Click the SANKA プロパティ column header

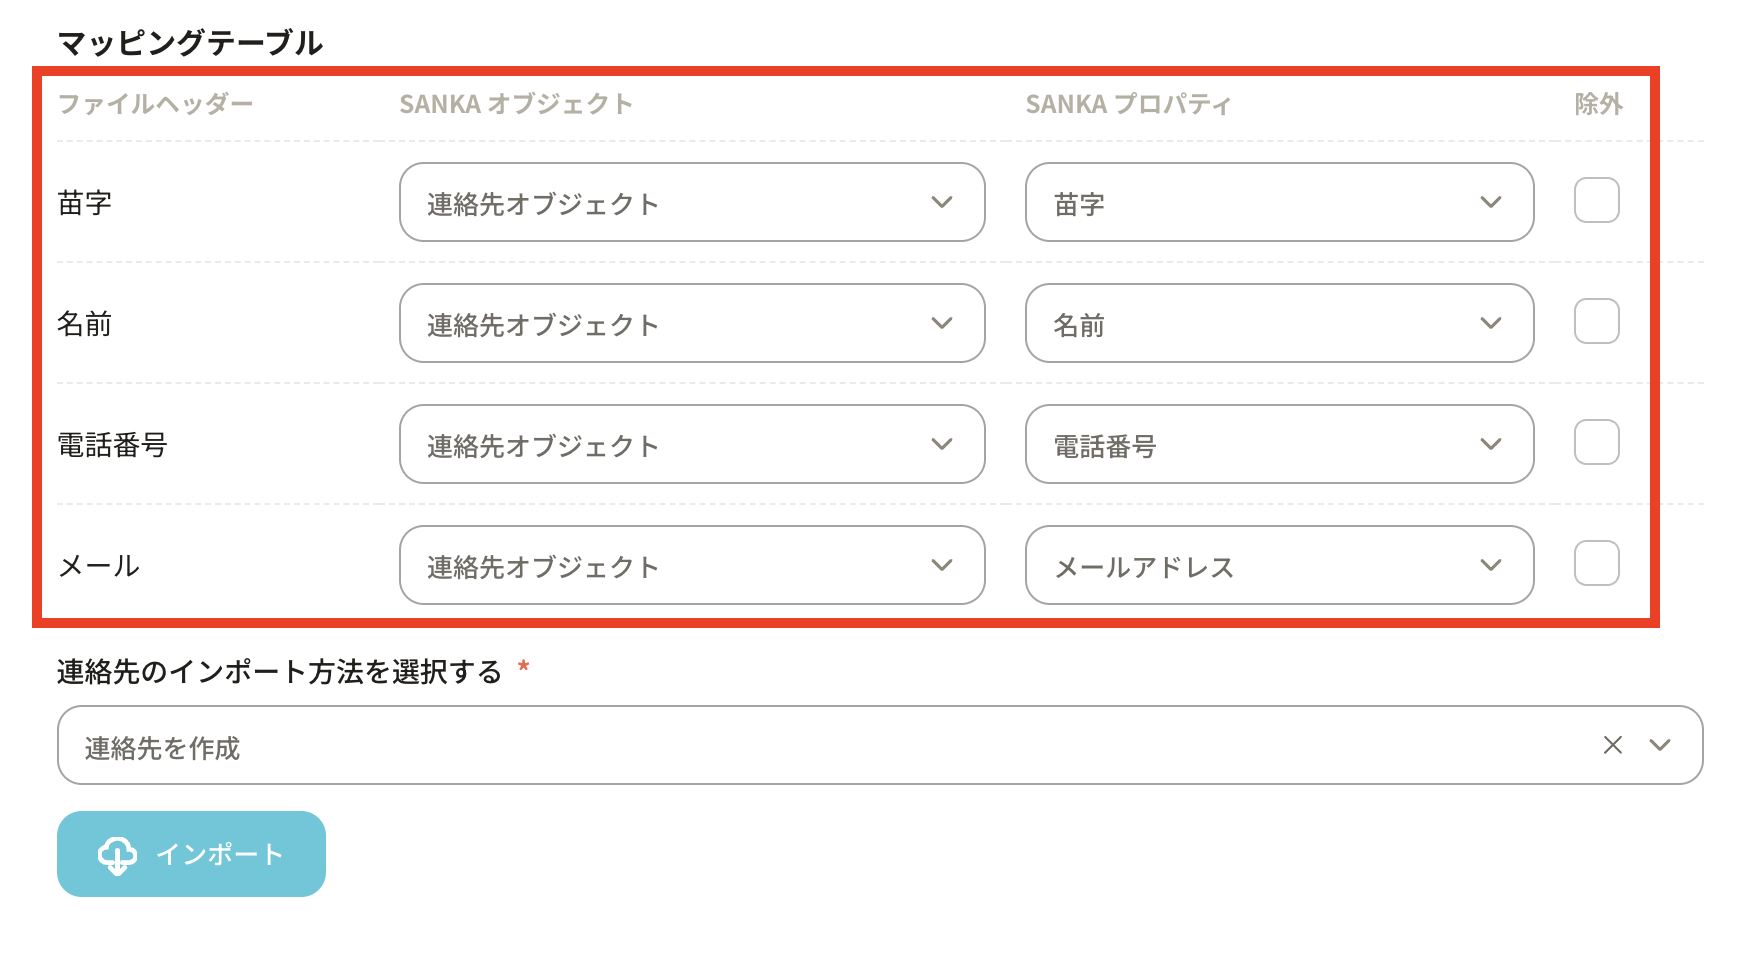tap(1128, 104)
